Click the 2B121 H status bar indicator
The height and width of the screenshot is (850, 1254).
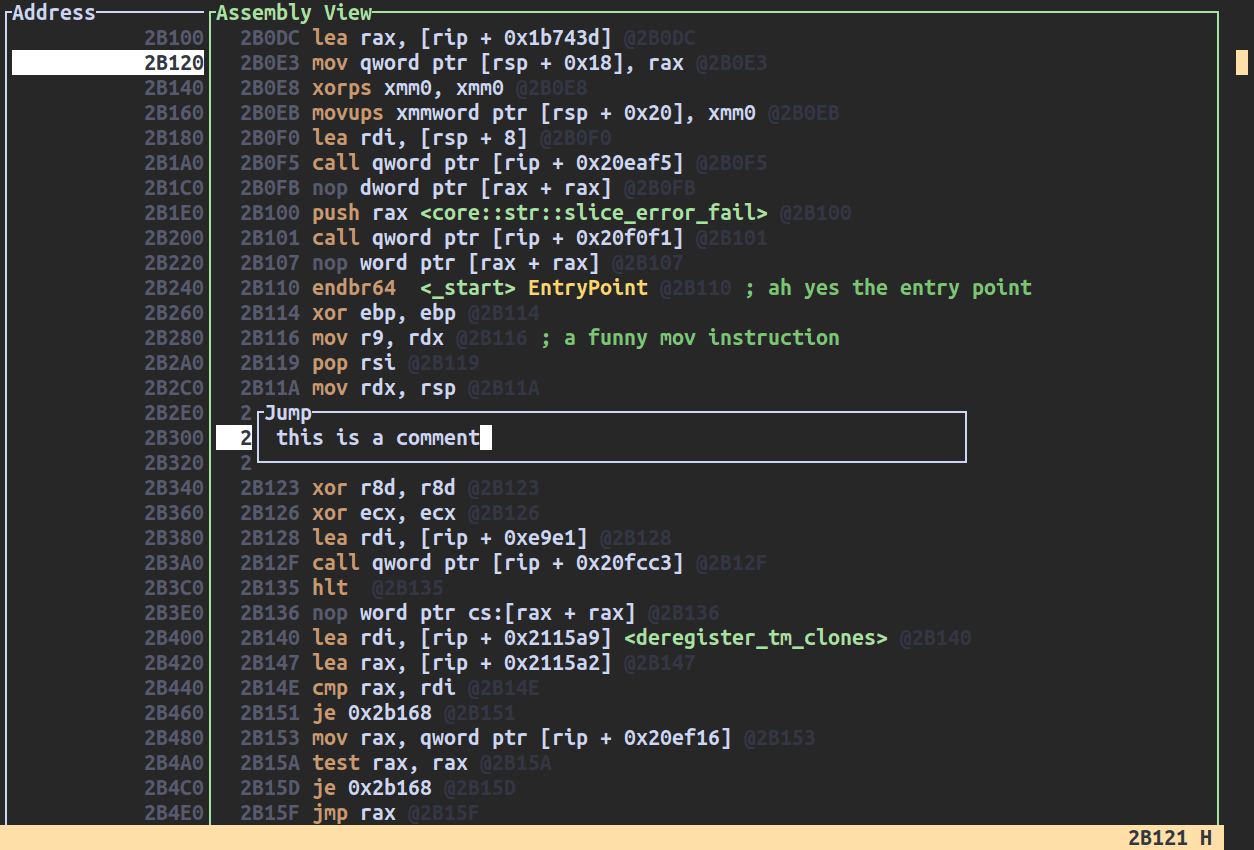[1169, 838]
